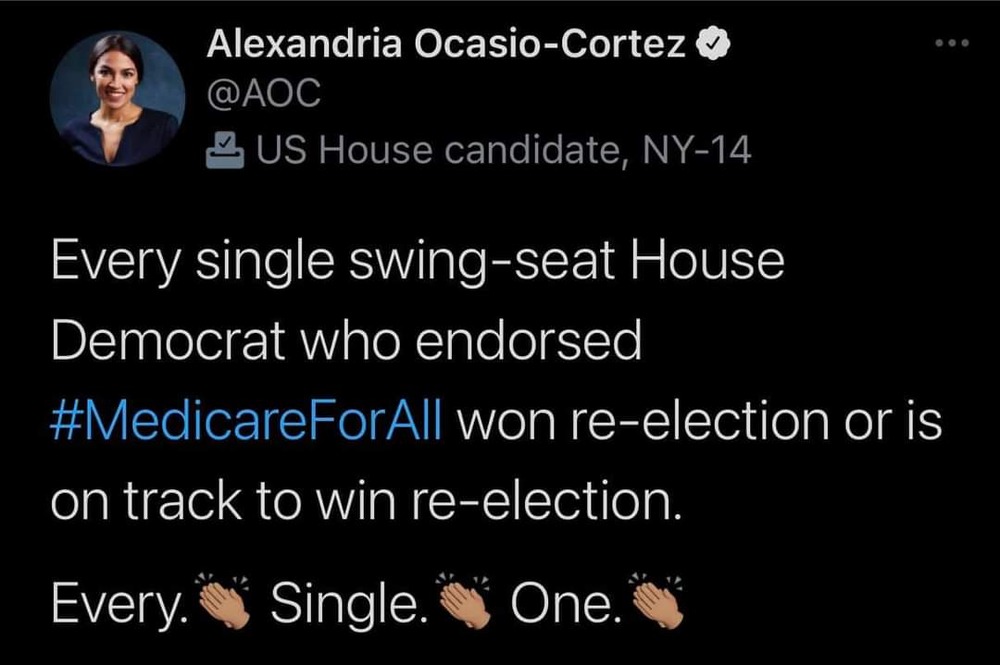Click the Alexandria Ocasio-Cortez display name
1000x665 pixels.
447,45
